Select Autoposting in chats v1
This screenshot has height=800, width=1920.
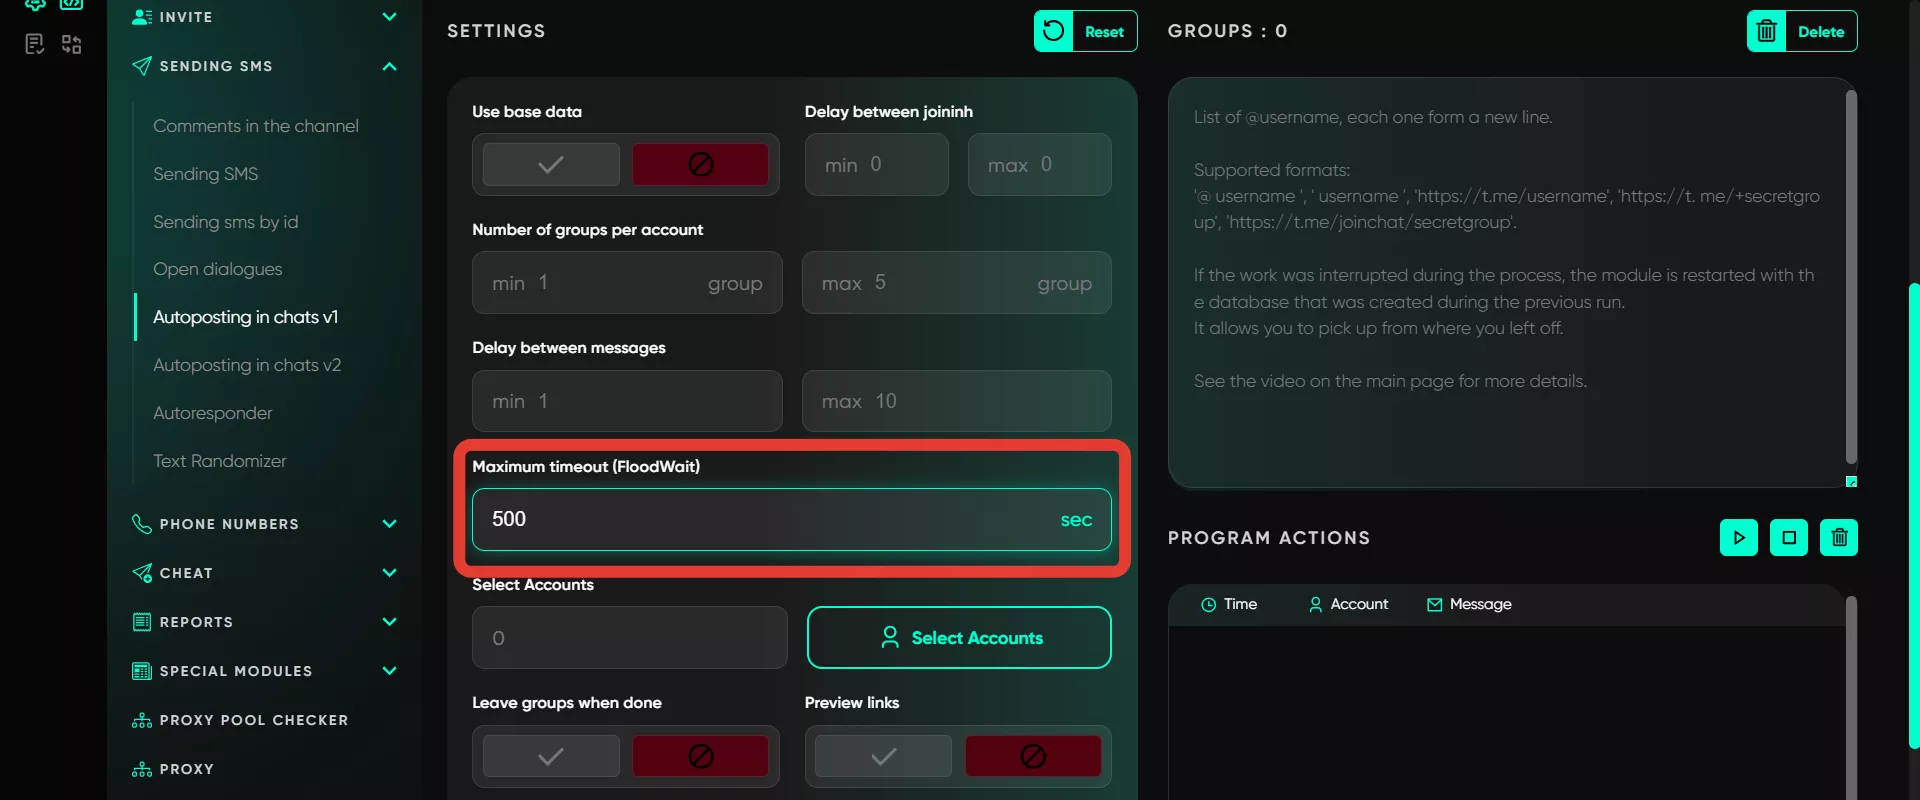click(246, 317)
